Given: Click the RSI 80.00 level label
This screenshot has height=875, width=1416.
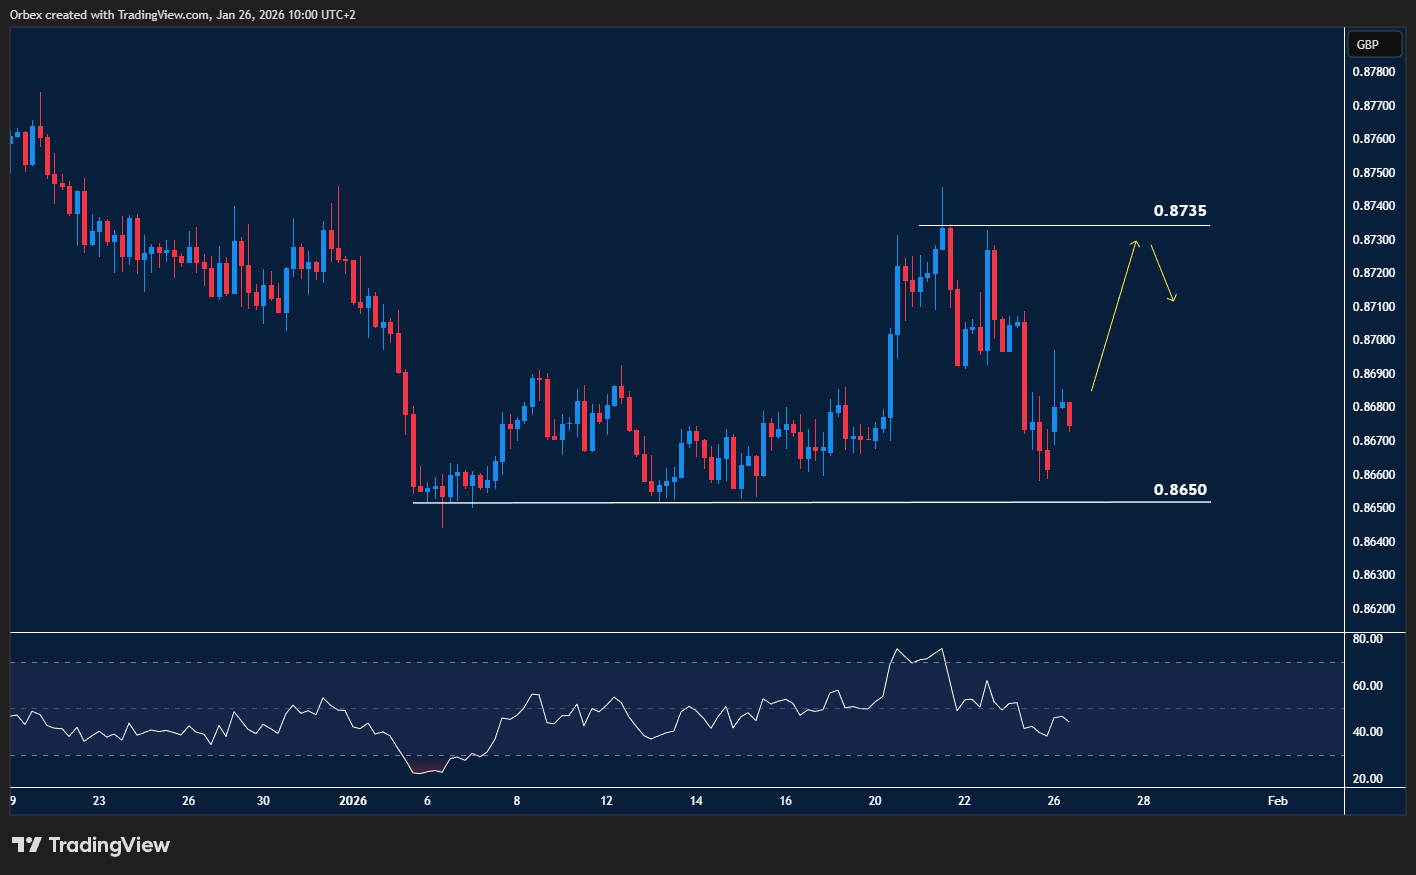Looking at the screenshot, I should (x=1366, y=638).
